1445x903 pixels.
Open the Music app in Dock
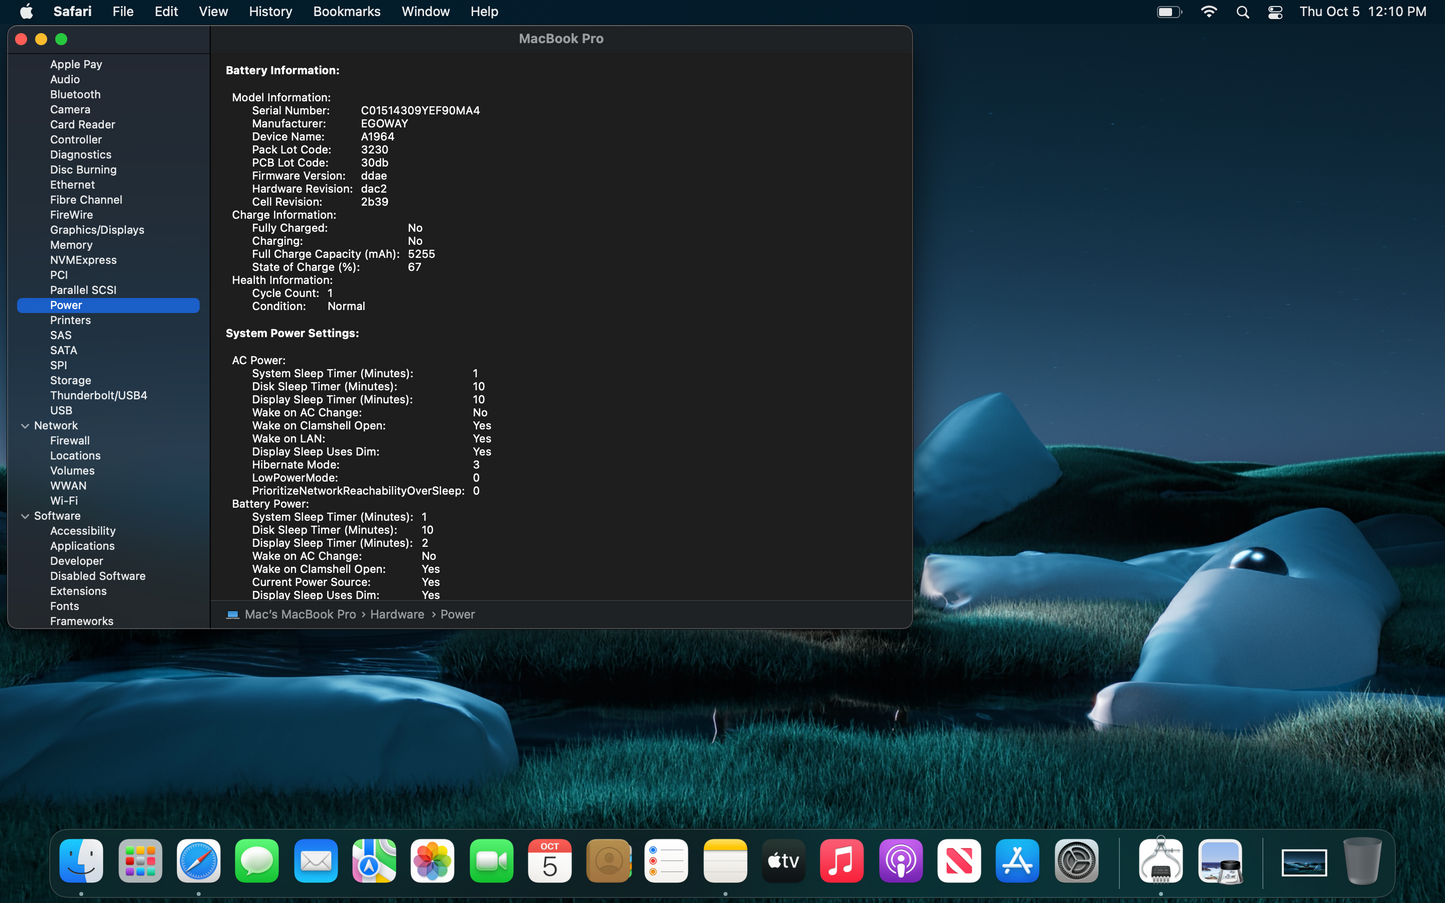point(842,860)
